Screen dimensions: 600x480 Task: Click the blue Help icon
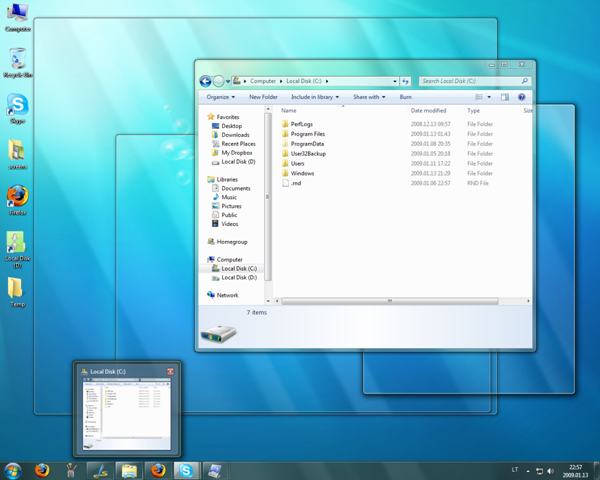[x=521, y=97]
